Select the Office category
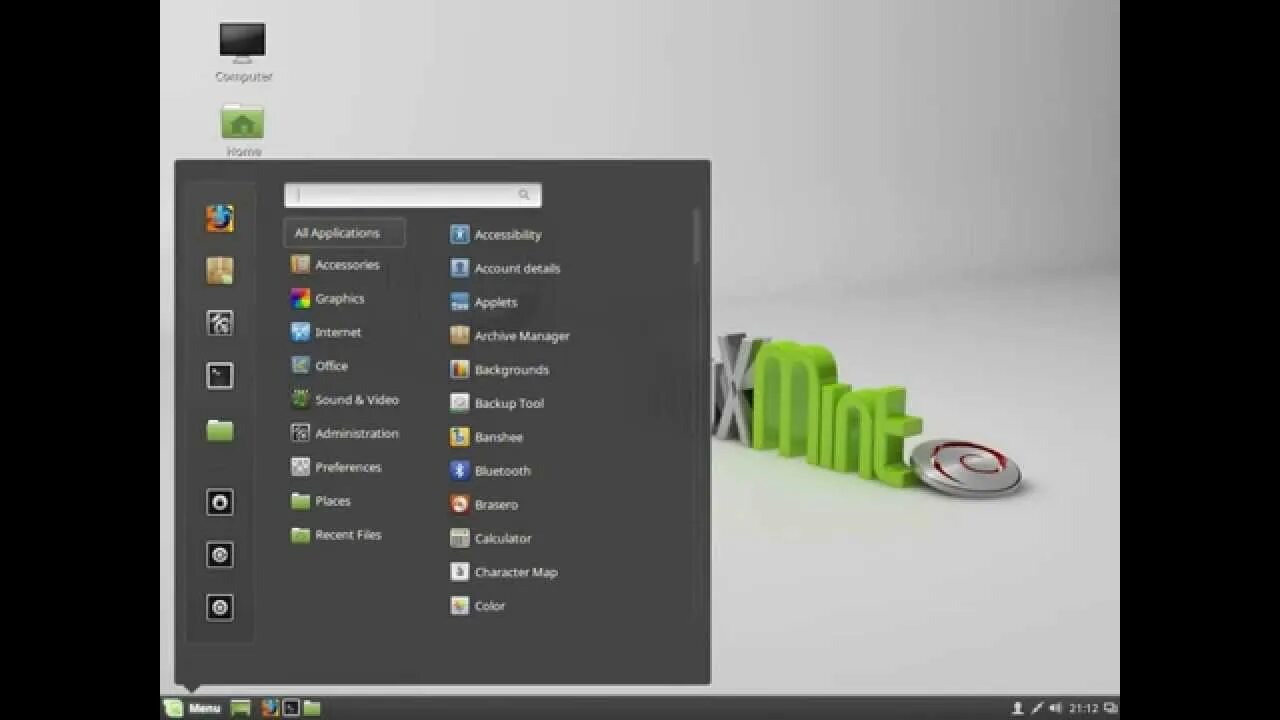Viewport: 1280px width, 720px height. [320, 366]
